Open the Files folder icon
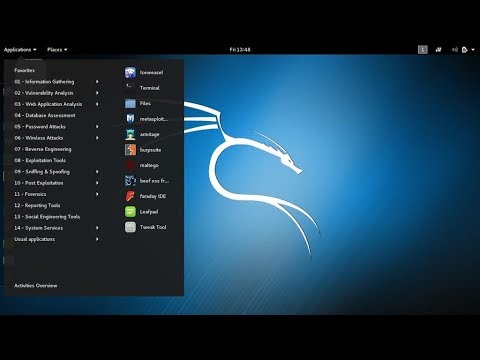 tap(130, 103)
